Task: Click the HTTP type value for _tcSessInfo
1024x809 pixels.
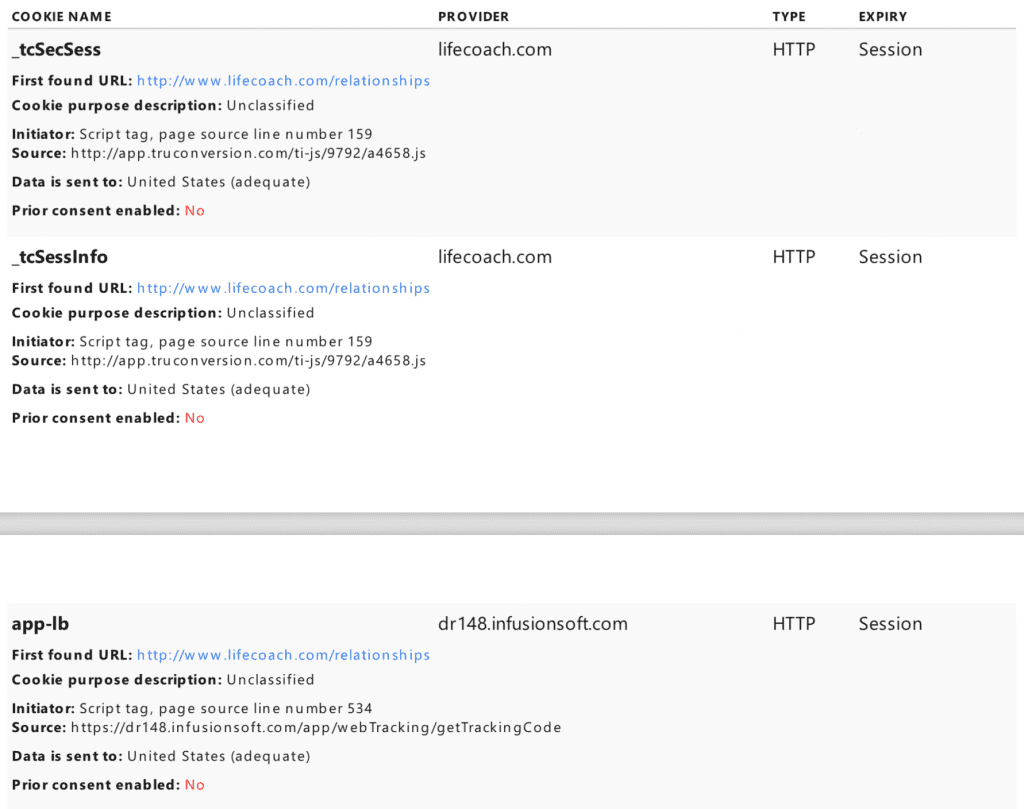Action: tap(793, 257)
